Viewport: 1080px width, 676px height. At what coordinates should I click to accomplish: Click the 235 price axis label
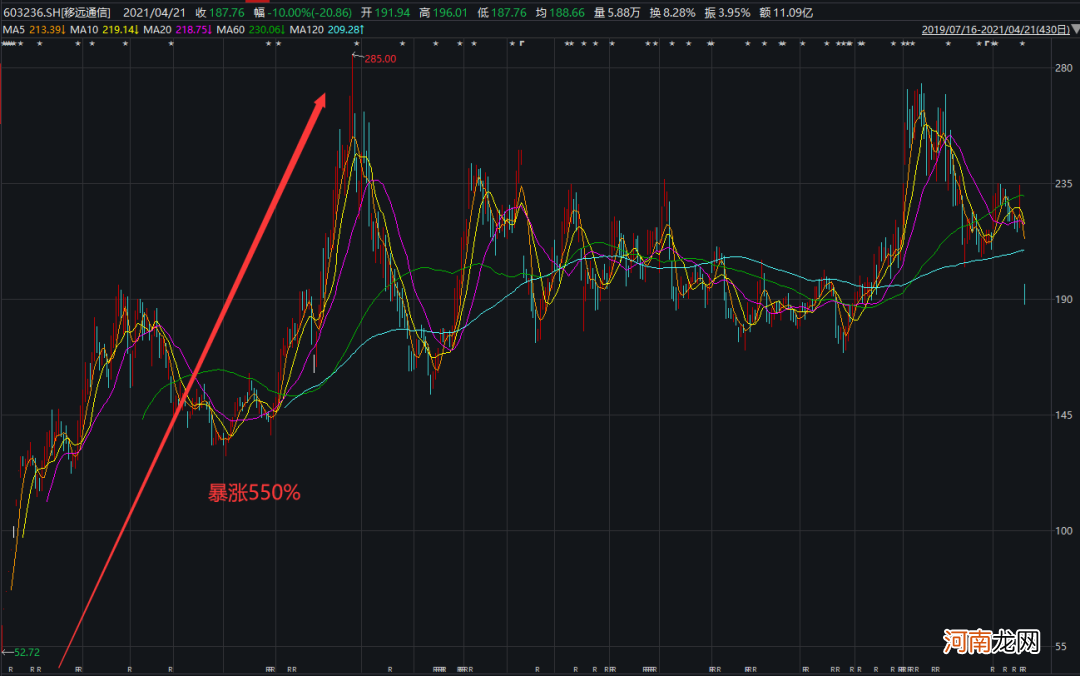[1063, 184]
